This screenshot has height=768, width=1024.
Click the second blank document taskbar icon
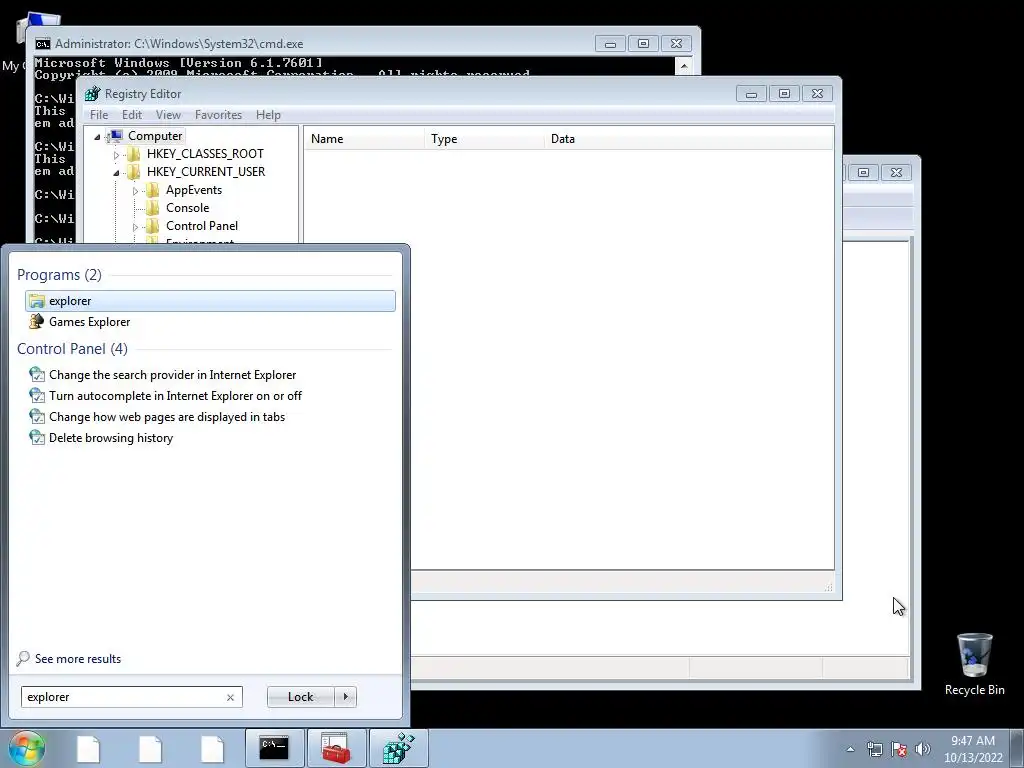click(x=150, y=748)
